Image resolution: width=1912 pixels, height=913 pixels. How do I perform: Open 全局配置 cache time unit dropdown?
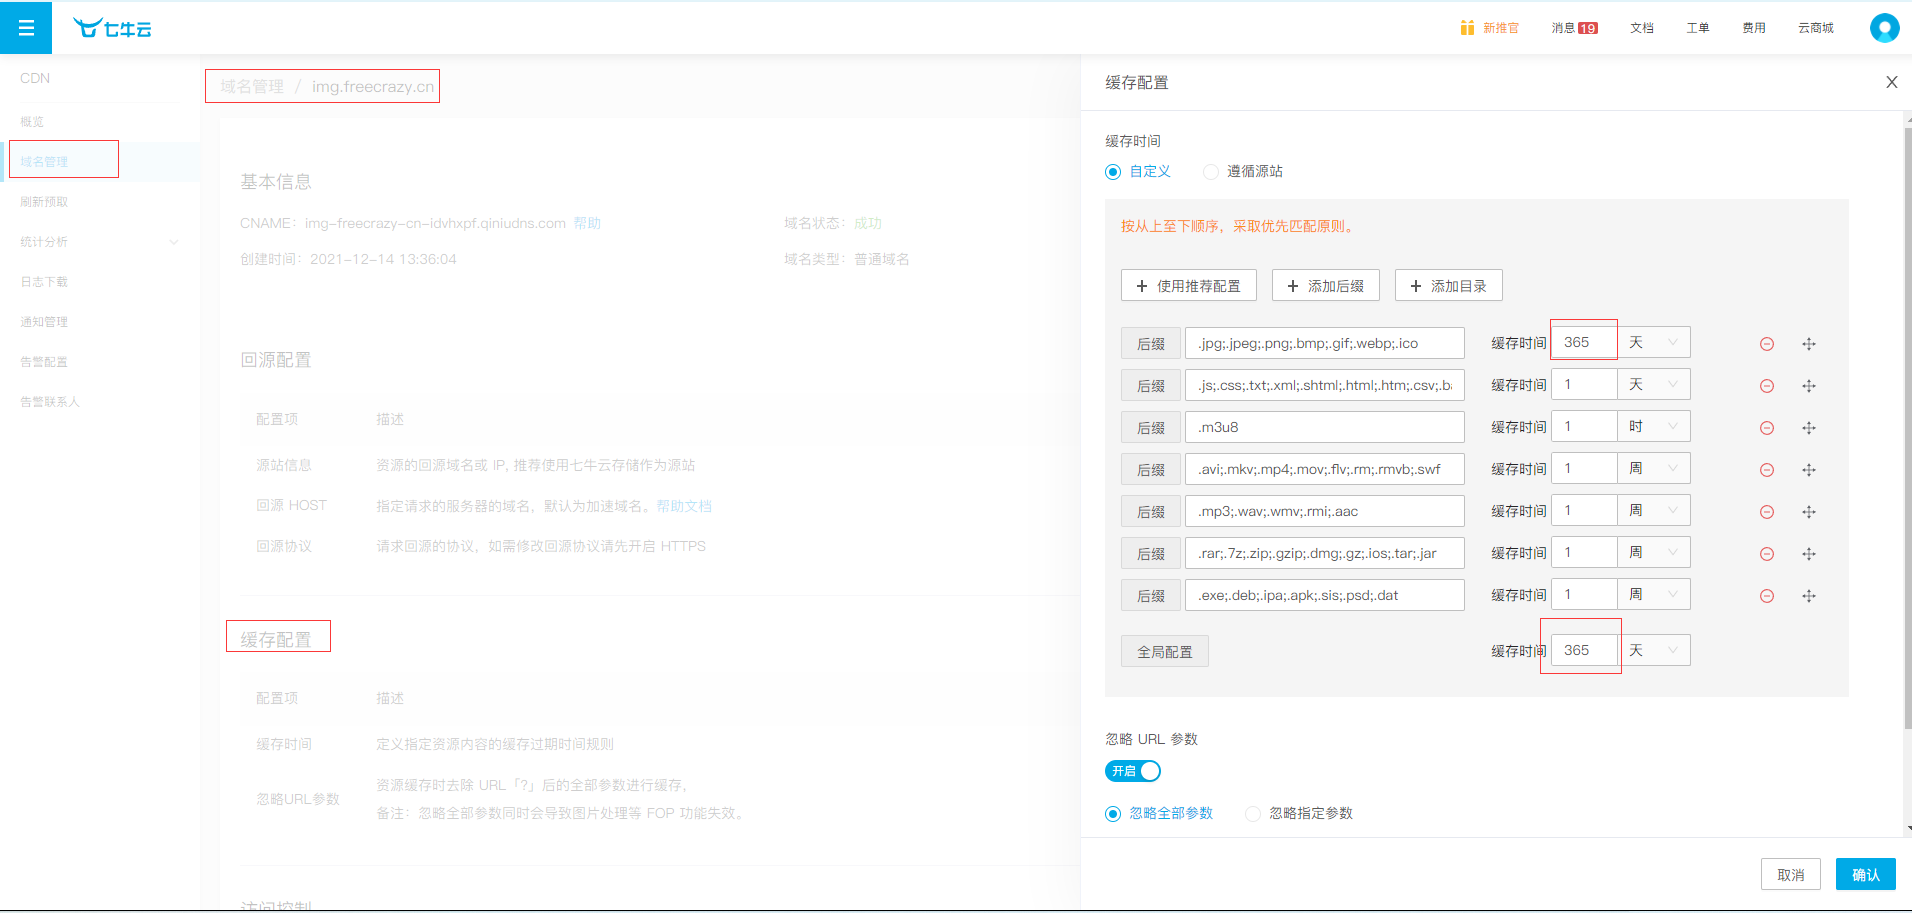click(1653, 650)
